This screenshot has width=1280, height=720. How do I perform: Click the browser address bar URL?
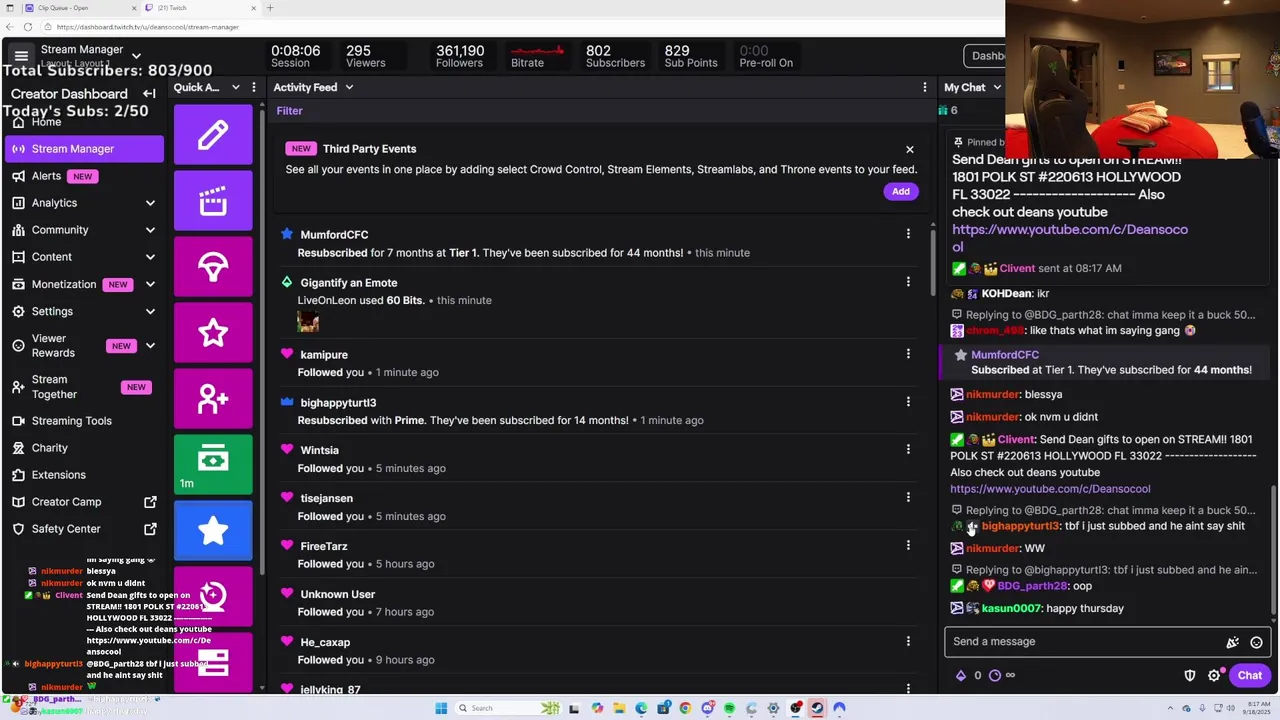coord(148,27)
